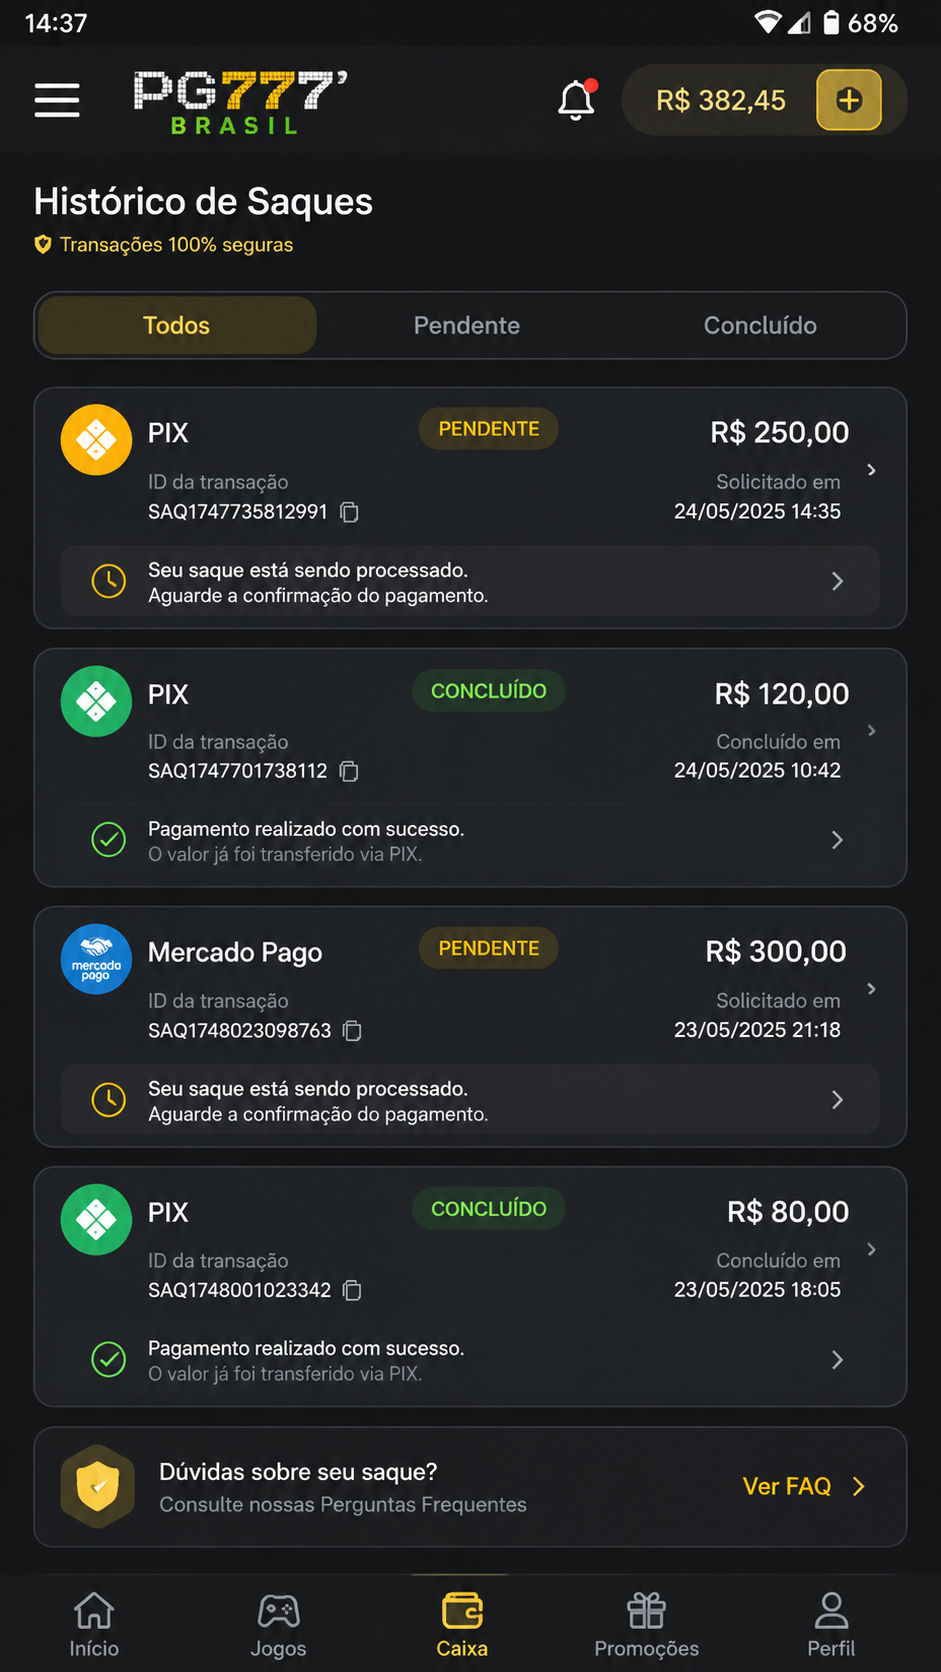The height and width of the screenshot is (1672, 941).
Task: Copy transaction ID SAQ1747701738112
Action: pyautogui.click(x=349, y=771)
